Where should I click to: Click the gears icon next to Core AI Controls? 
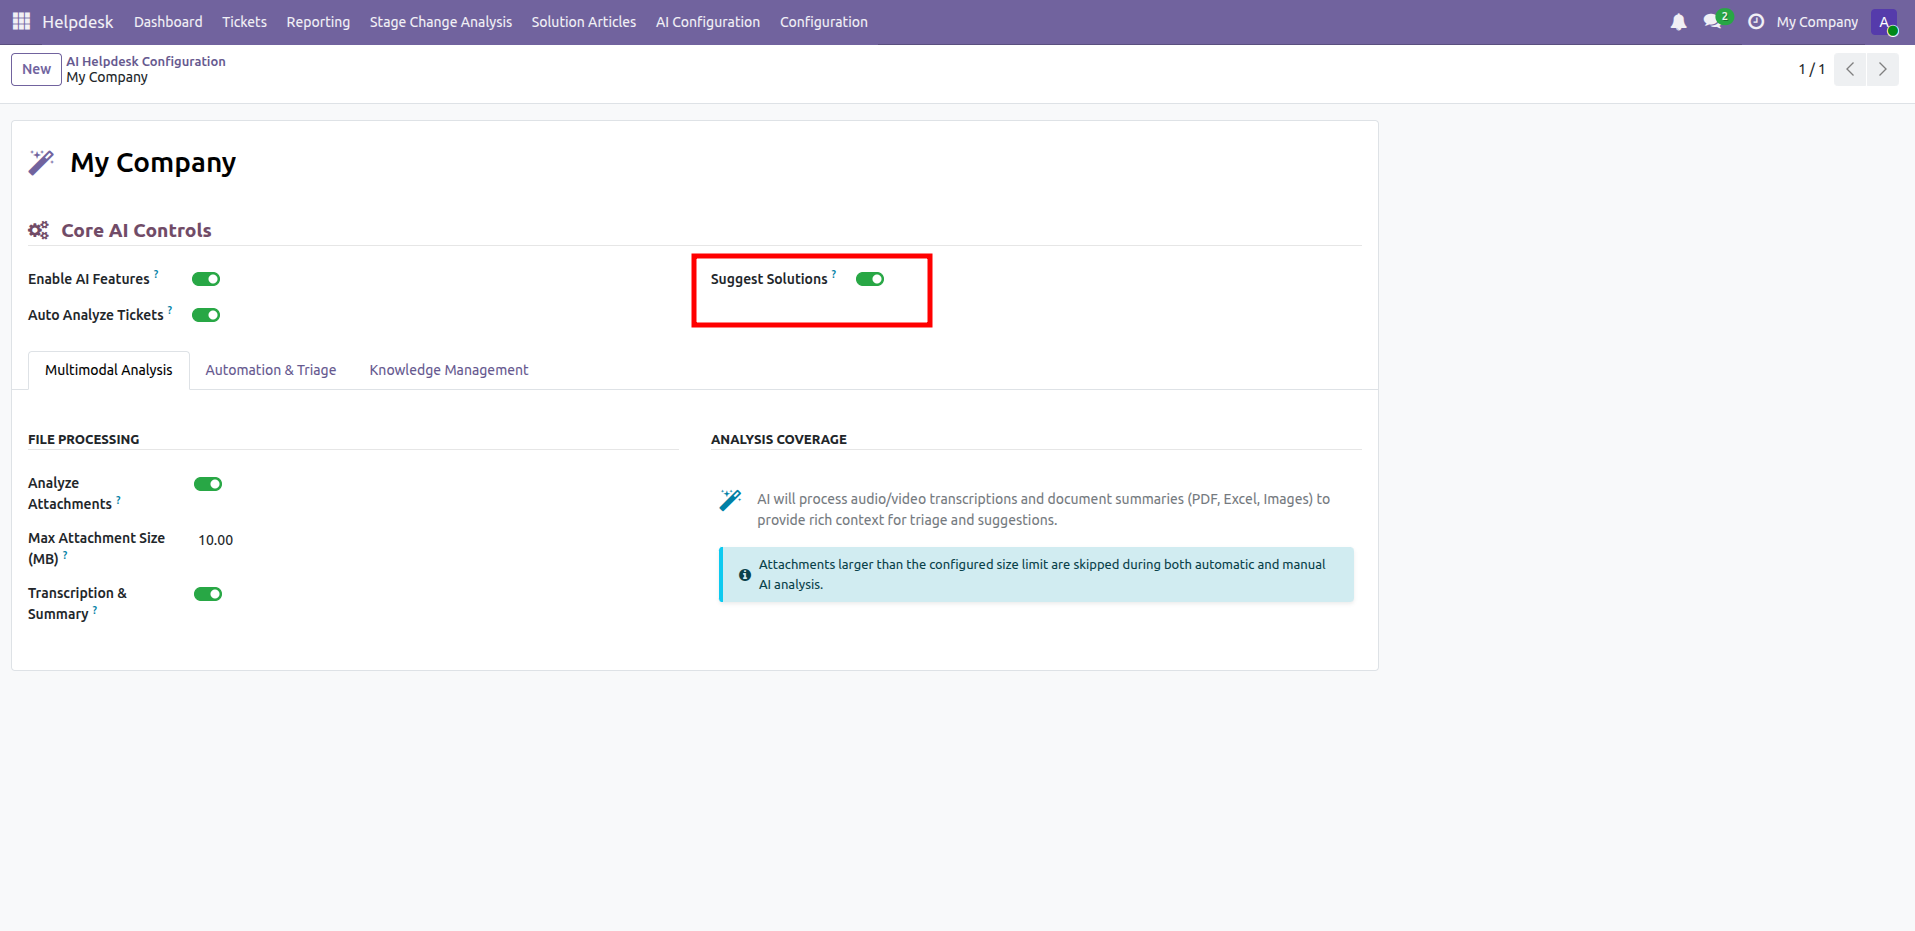click(38, 230)
